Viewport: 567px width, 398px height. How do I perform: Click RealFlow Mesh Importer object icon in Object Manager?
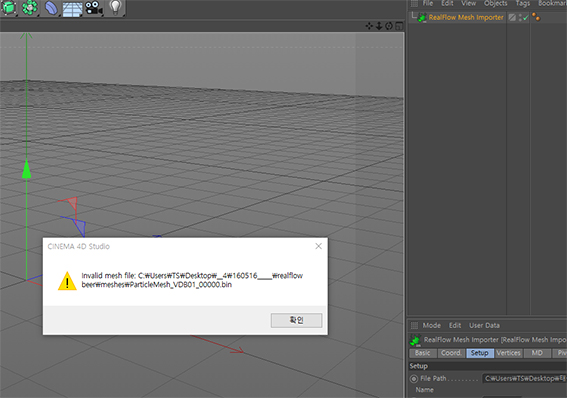(422, 17)
